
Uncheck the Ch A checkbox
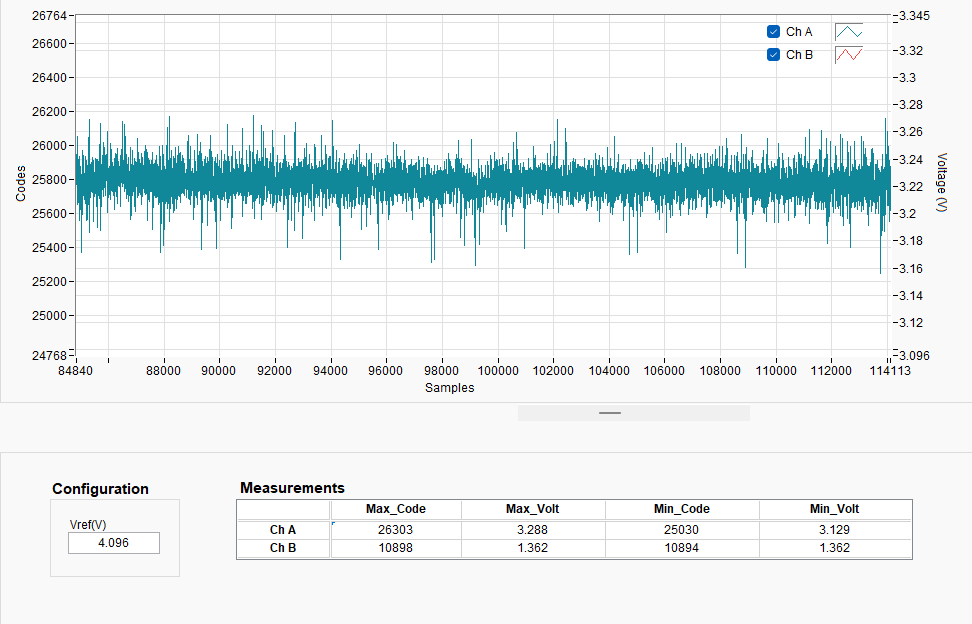coord(773,32)
